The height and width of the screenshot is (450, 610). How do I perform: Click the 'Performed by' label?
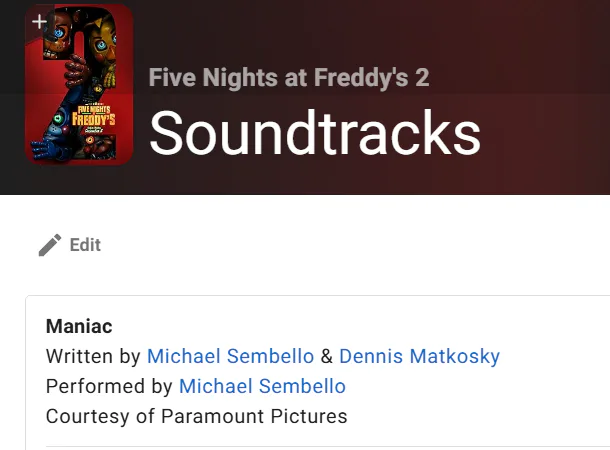tap(110, 386)
